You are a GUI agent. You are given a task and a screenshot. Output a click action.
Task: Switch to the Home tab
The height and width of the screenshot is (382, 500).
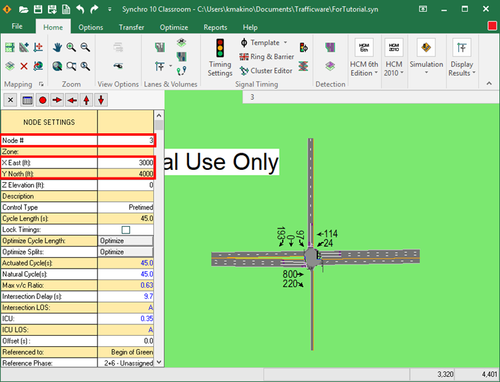click(x=53, y=27)
